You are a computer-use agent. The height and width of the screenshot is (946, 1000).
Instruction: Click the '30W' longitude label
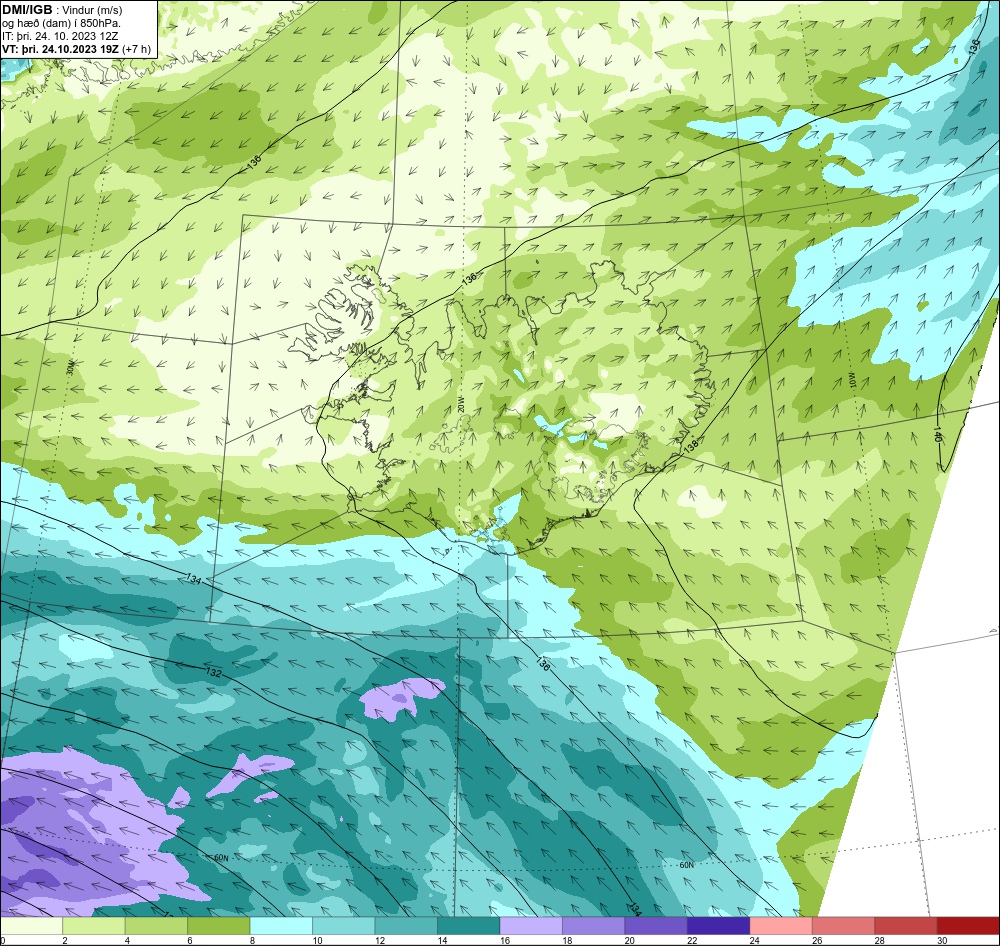pyautogui.click(x=70, y=367)
